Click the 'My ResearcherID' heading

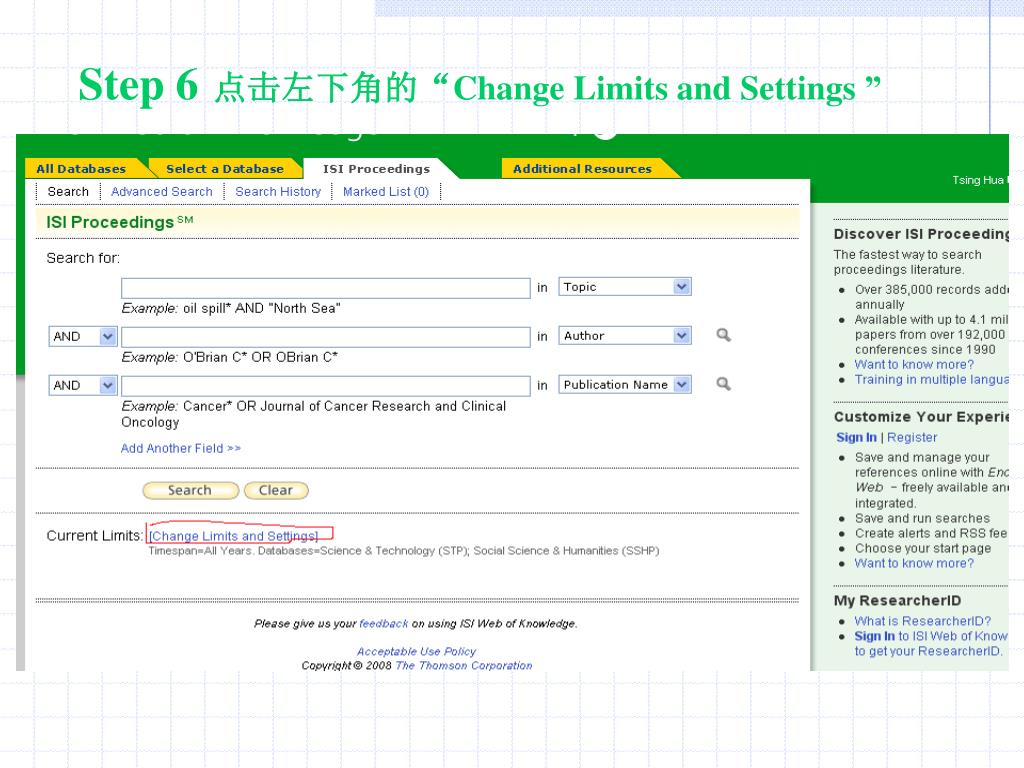click(x=897, y=601)
